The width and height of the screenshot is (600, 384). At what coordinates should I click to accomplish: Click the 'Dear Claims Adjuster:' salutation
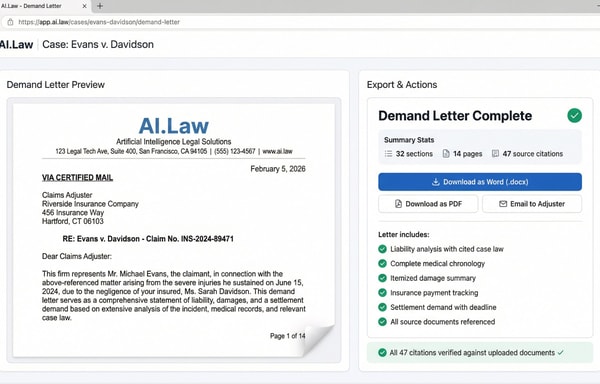click(x=77, y=256)
